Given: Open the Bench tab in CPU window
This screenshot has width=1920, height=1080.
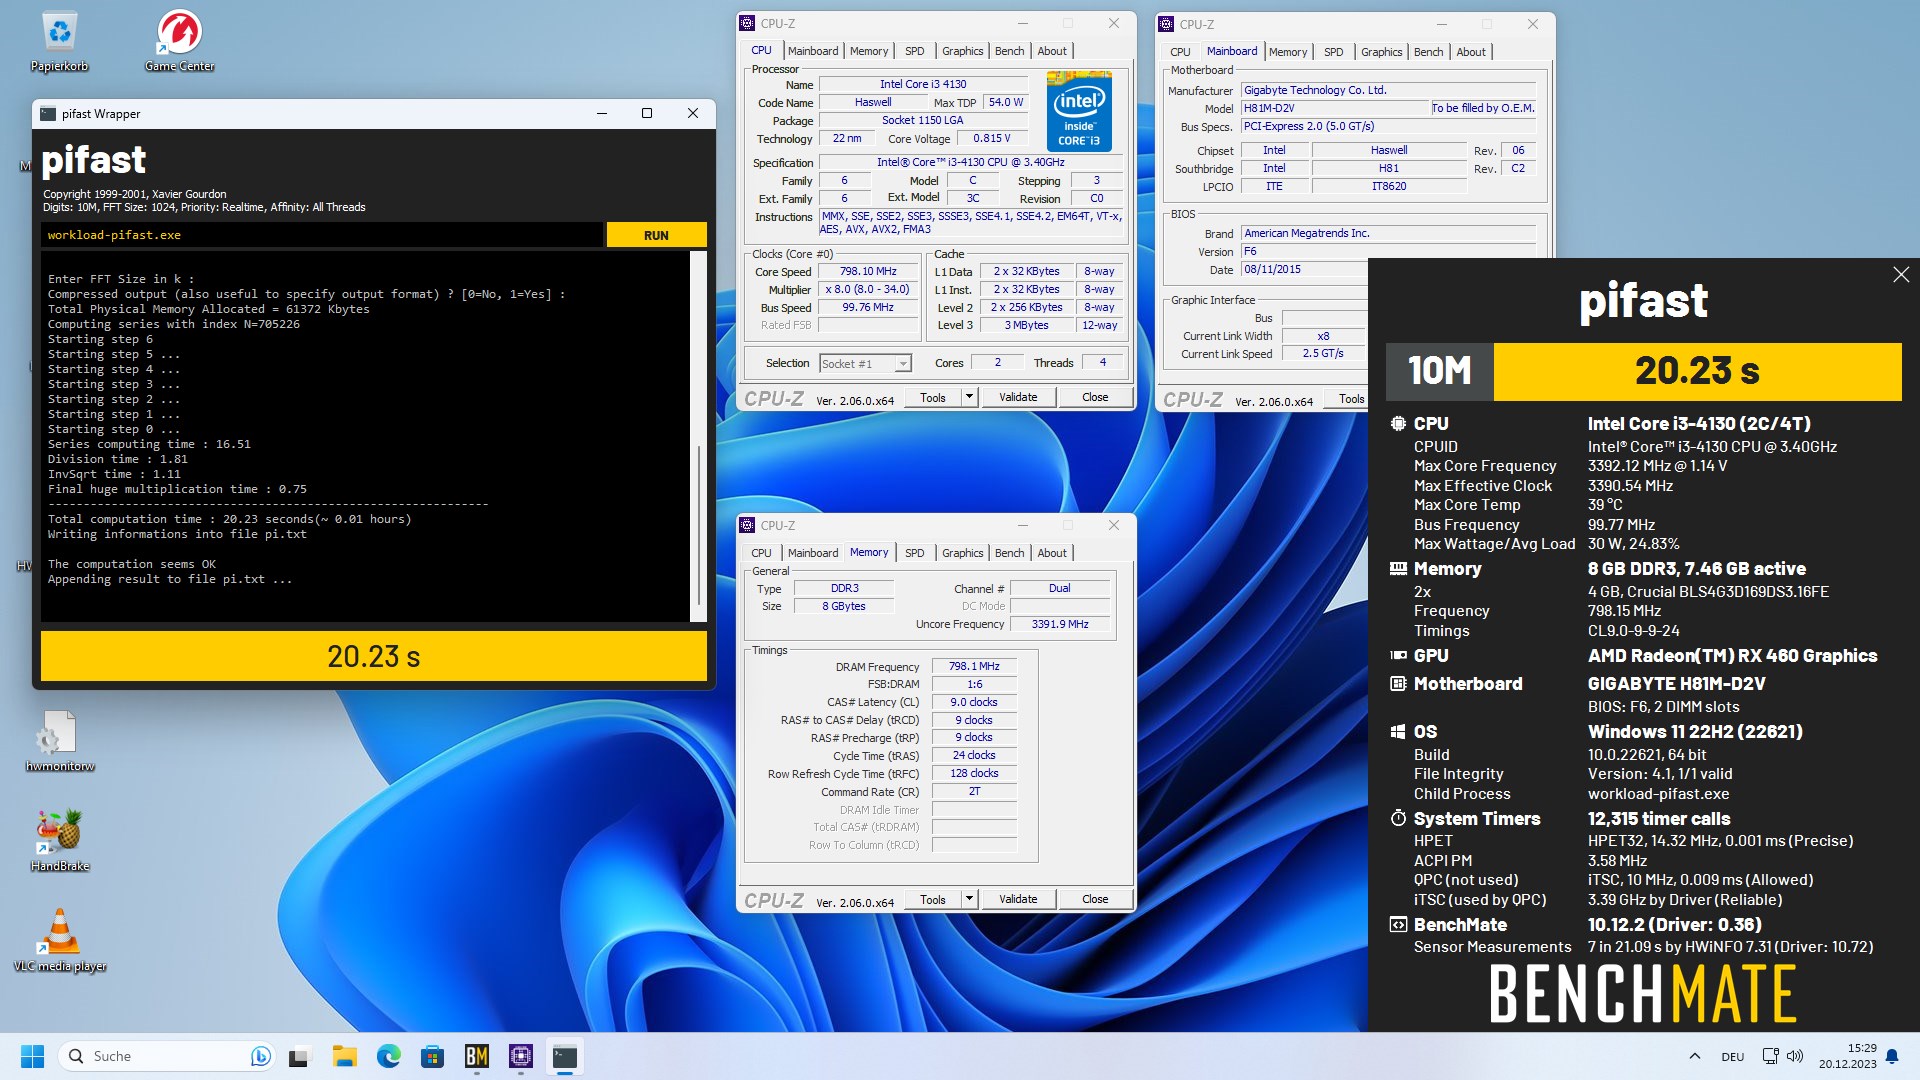Looking at the screenshot, I should (x=1009, y=51).
